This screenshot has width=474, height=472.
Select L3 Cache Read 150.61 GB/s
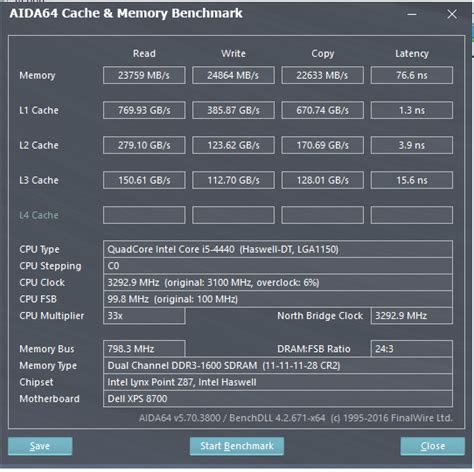(144, 180)
